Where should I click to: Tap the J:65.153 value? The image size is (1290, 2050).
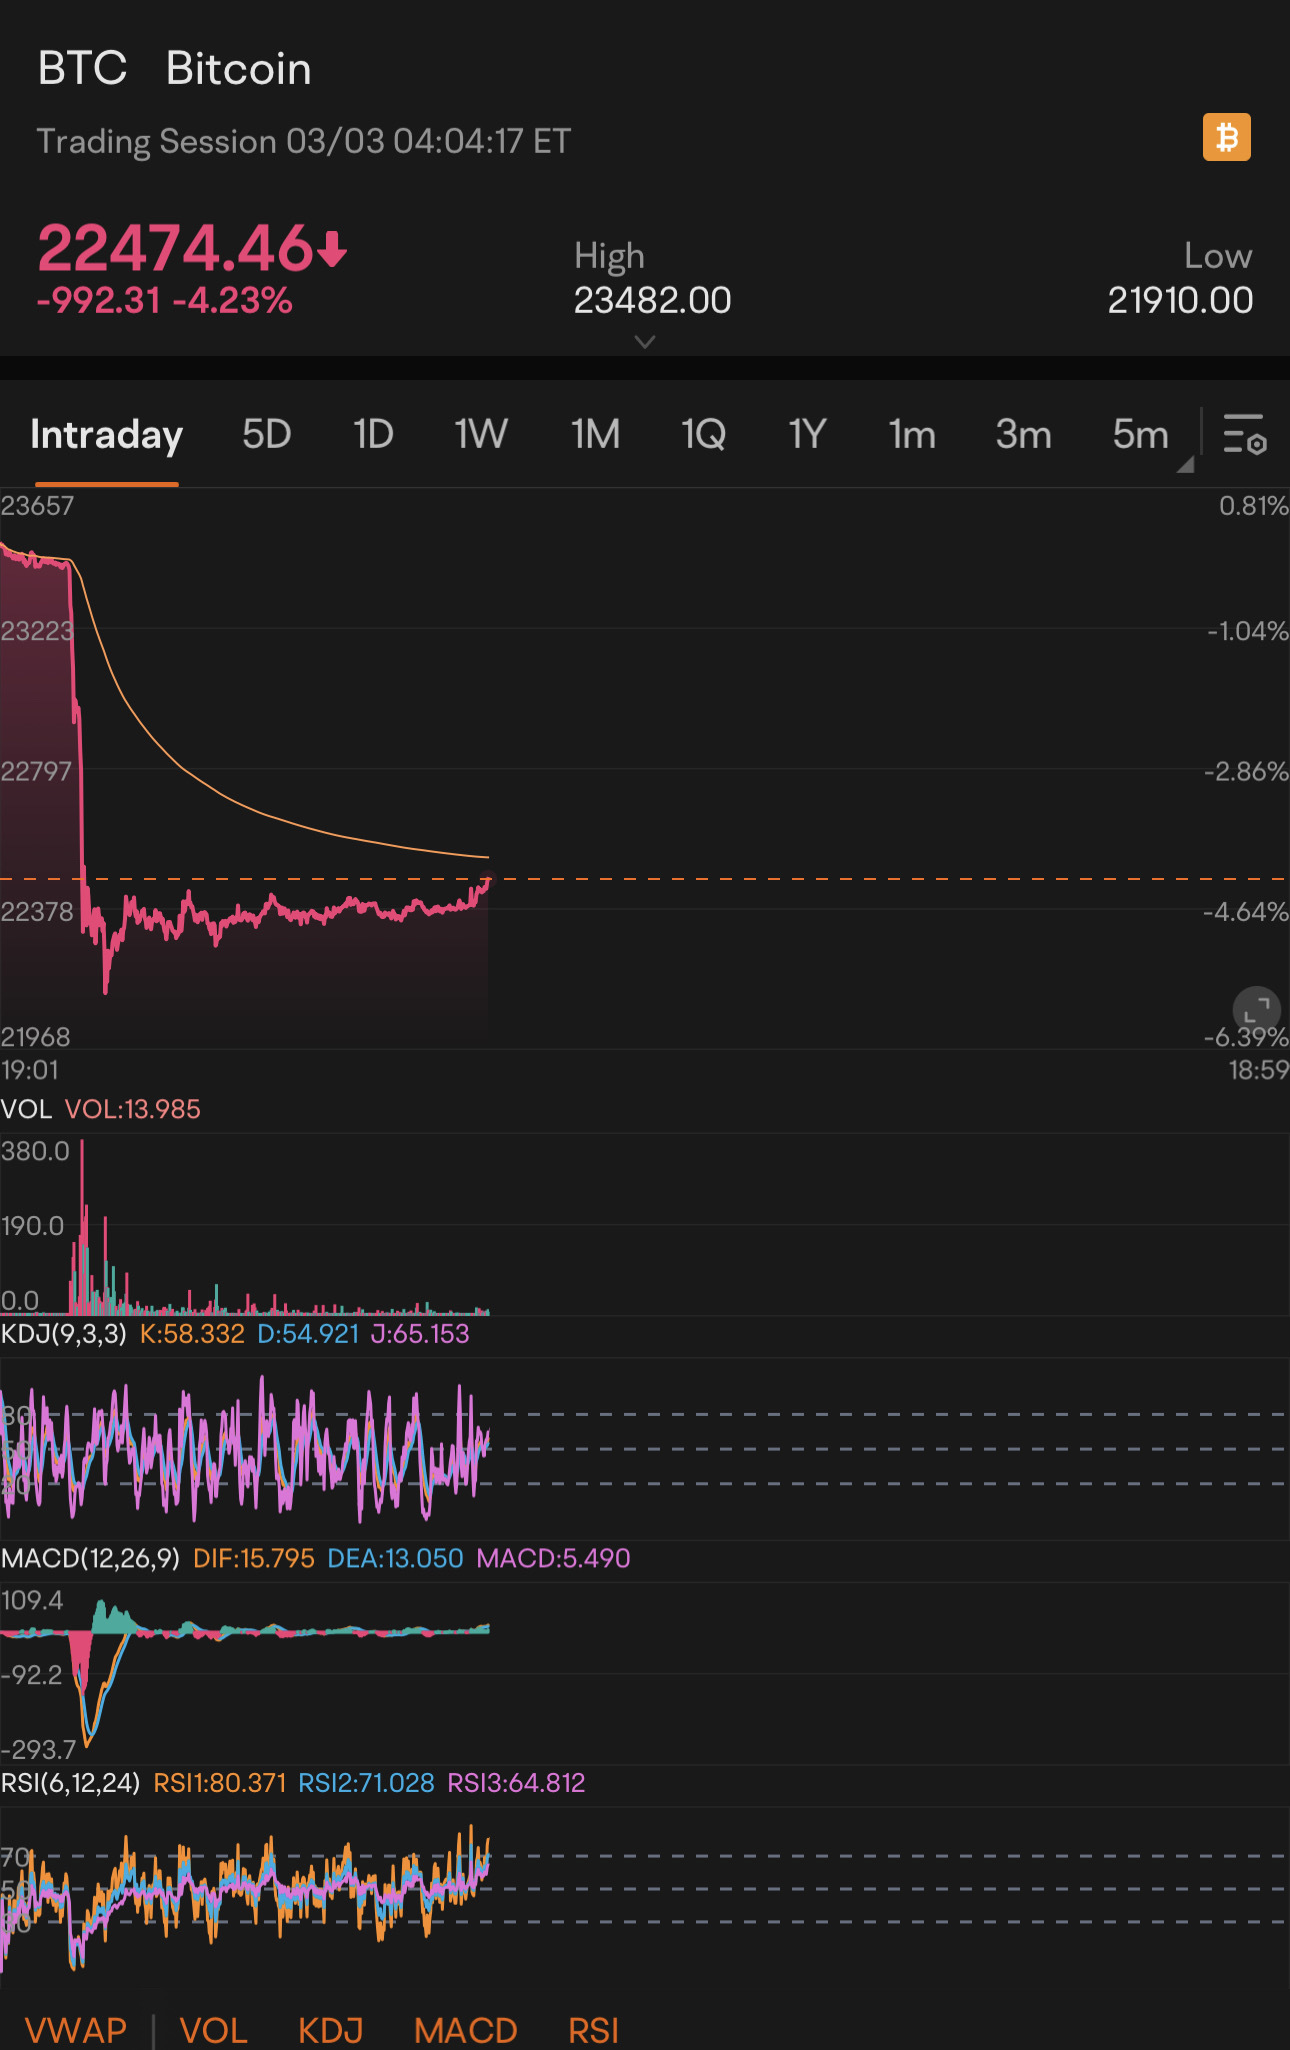420,1334
